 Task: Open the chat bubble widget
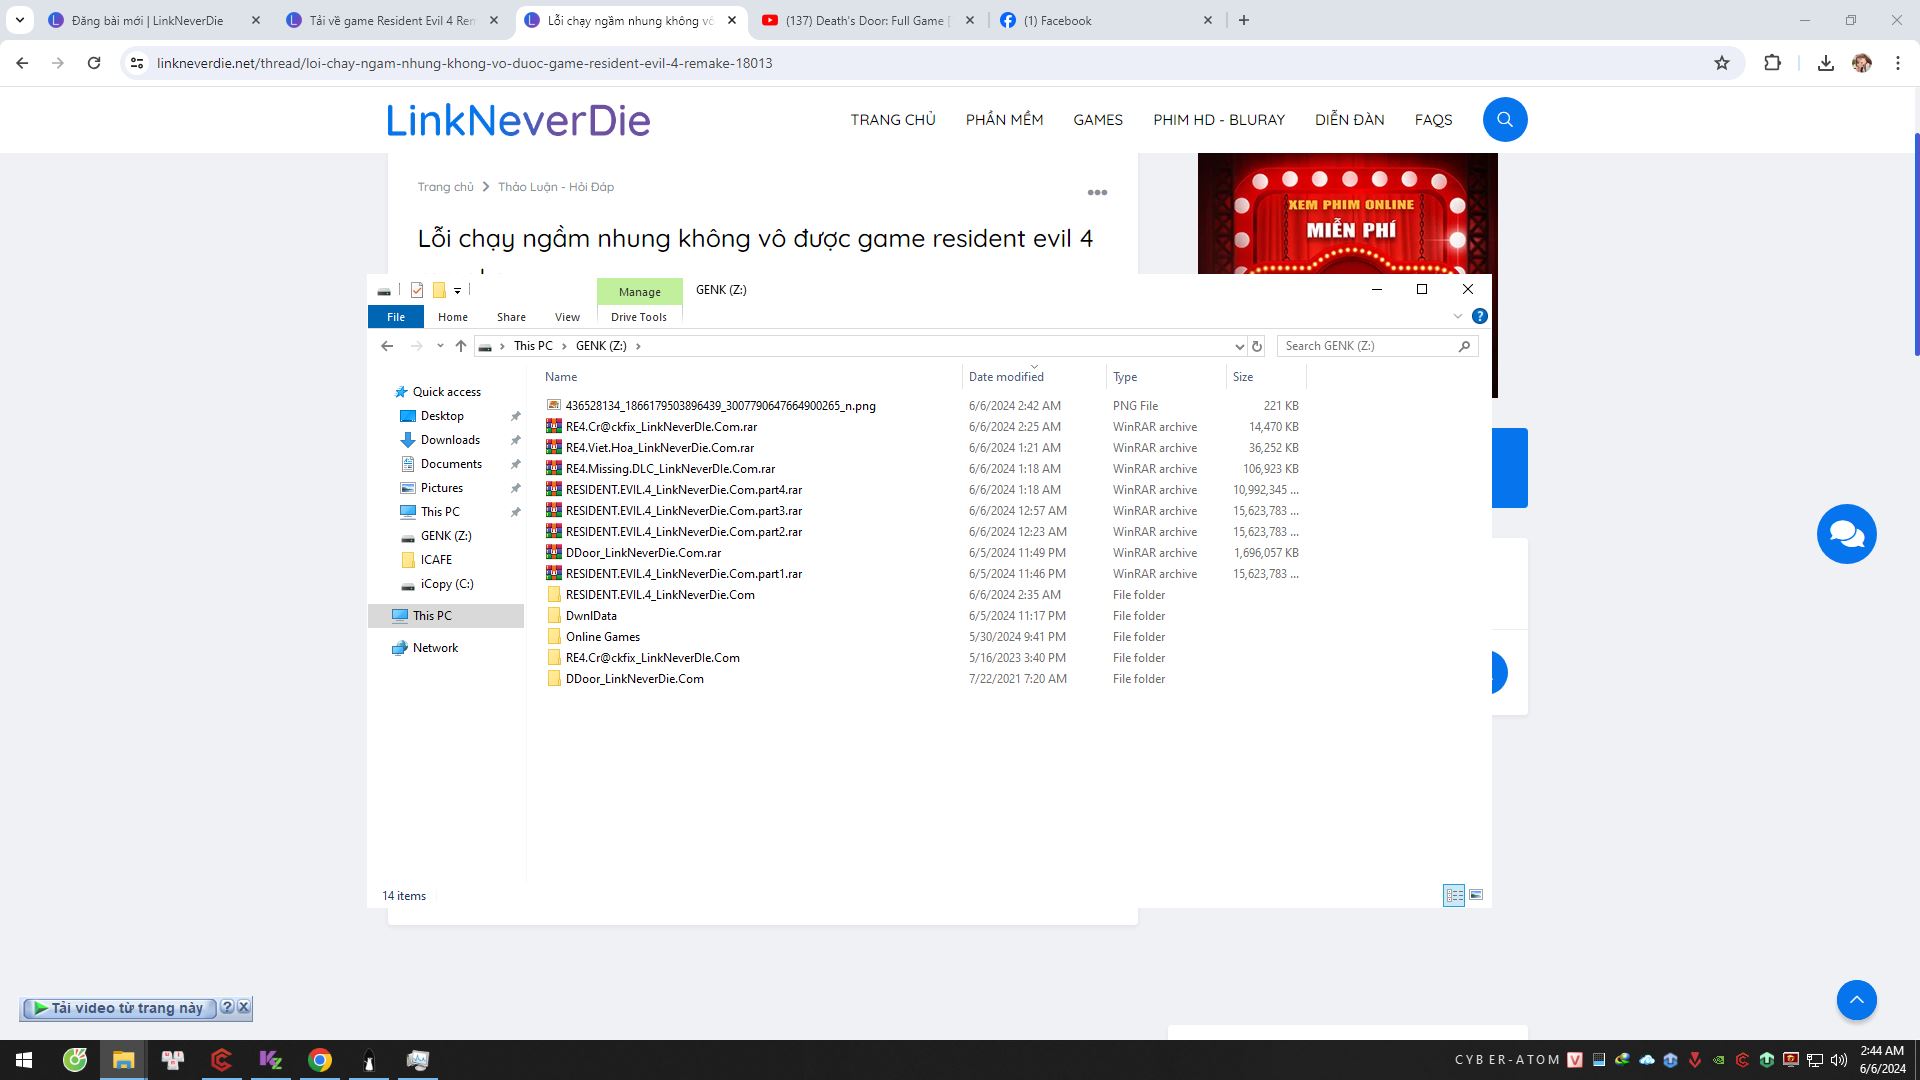pos(1846,534)
